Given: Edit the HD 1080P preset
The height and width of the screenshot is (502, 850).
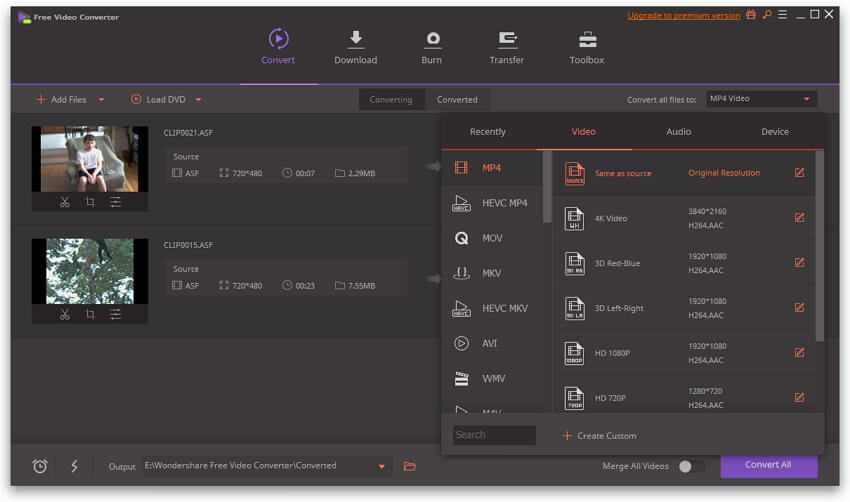Looking at the screenshot, I should (x=800, y=353).
